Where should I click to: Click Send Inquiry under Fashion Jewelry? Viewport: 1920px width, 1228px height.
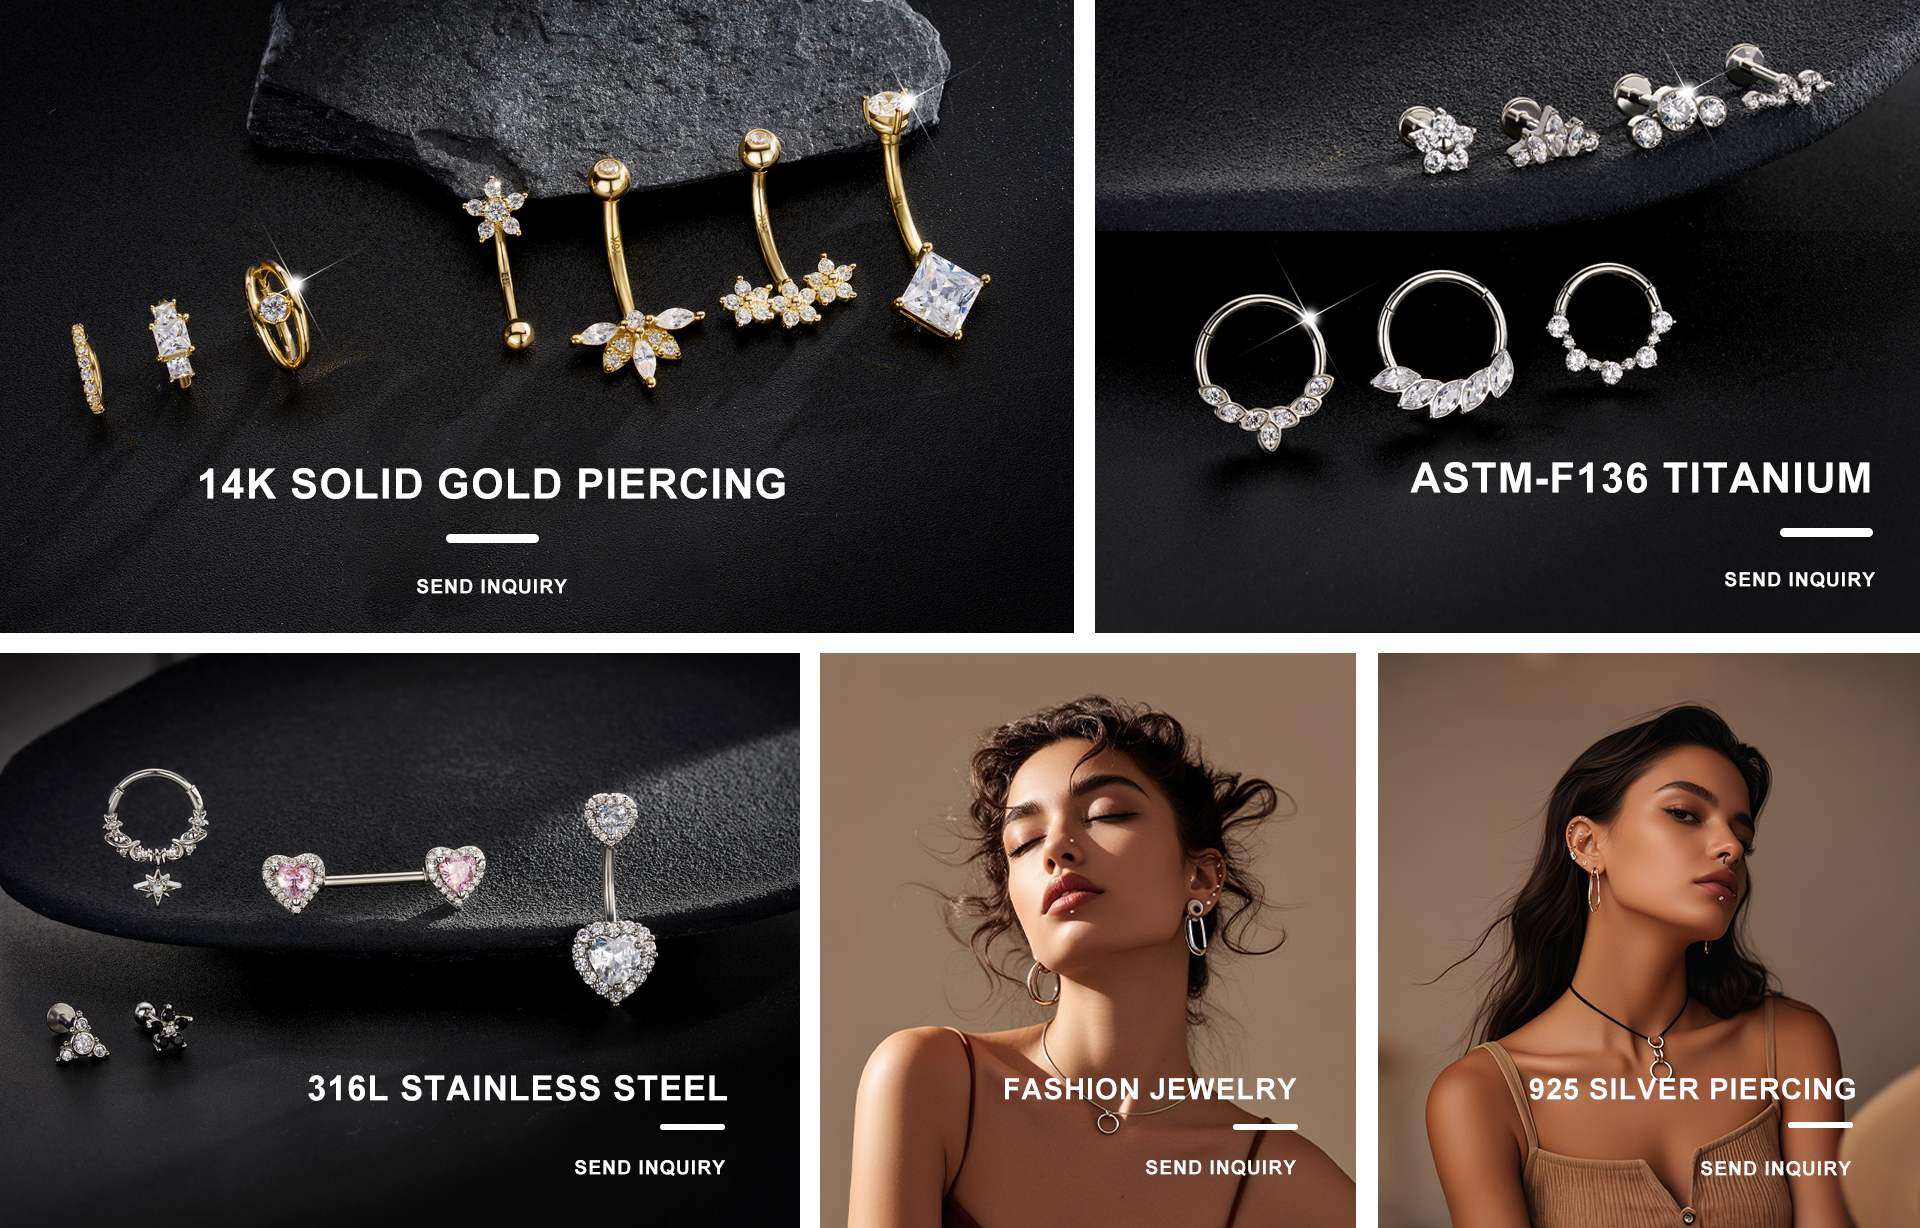1220,1168
